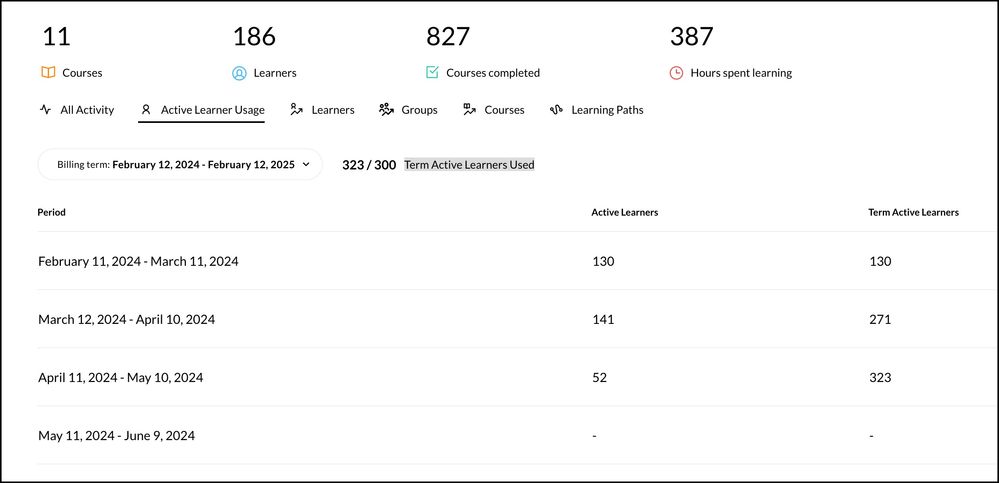999x483 pixels.
Task: Click the red clock Hours icon
Action: [x=676, y=73]
